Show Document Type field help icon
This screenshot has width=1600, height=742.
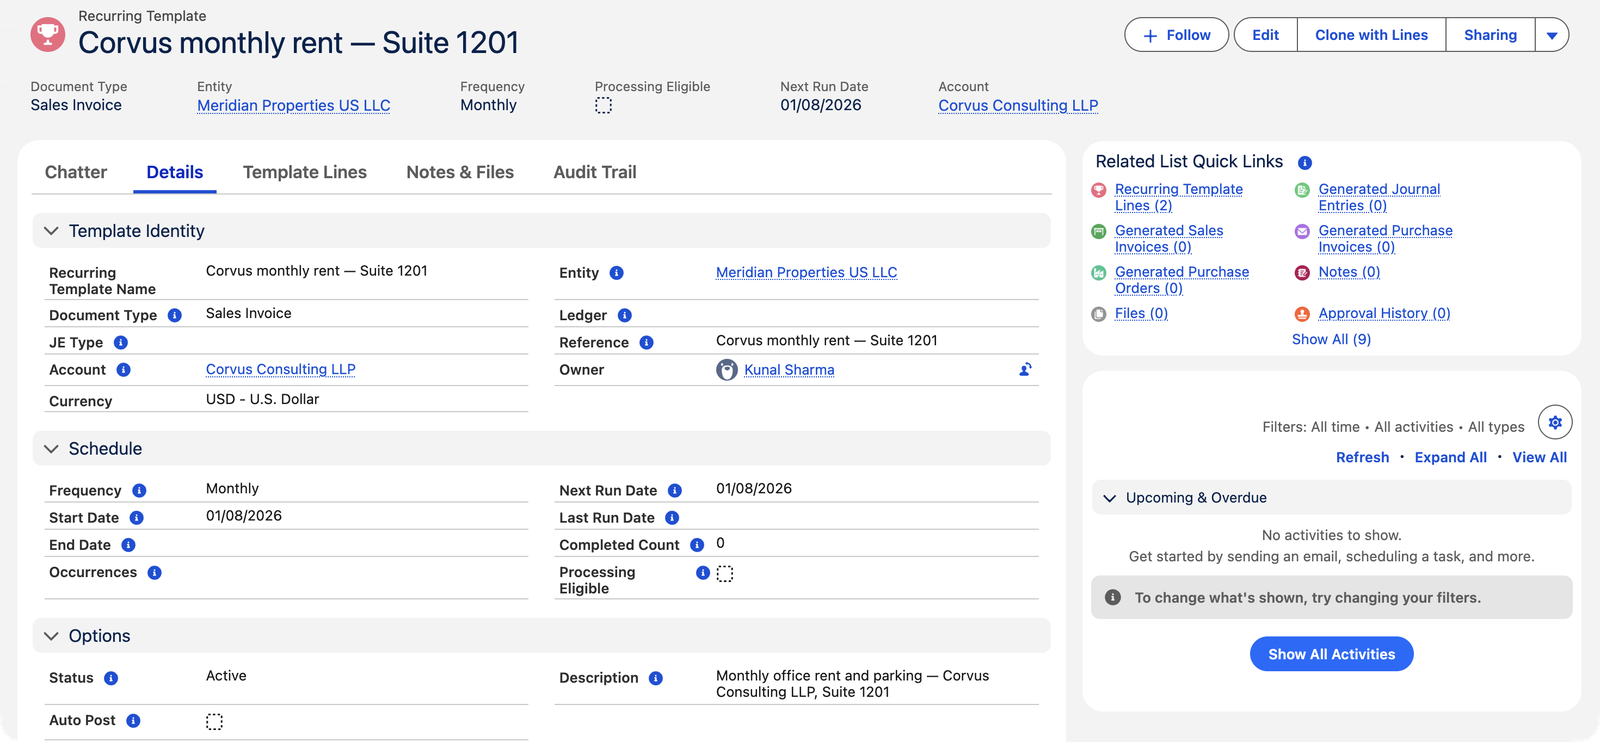175,315
